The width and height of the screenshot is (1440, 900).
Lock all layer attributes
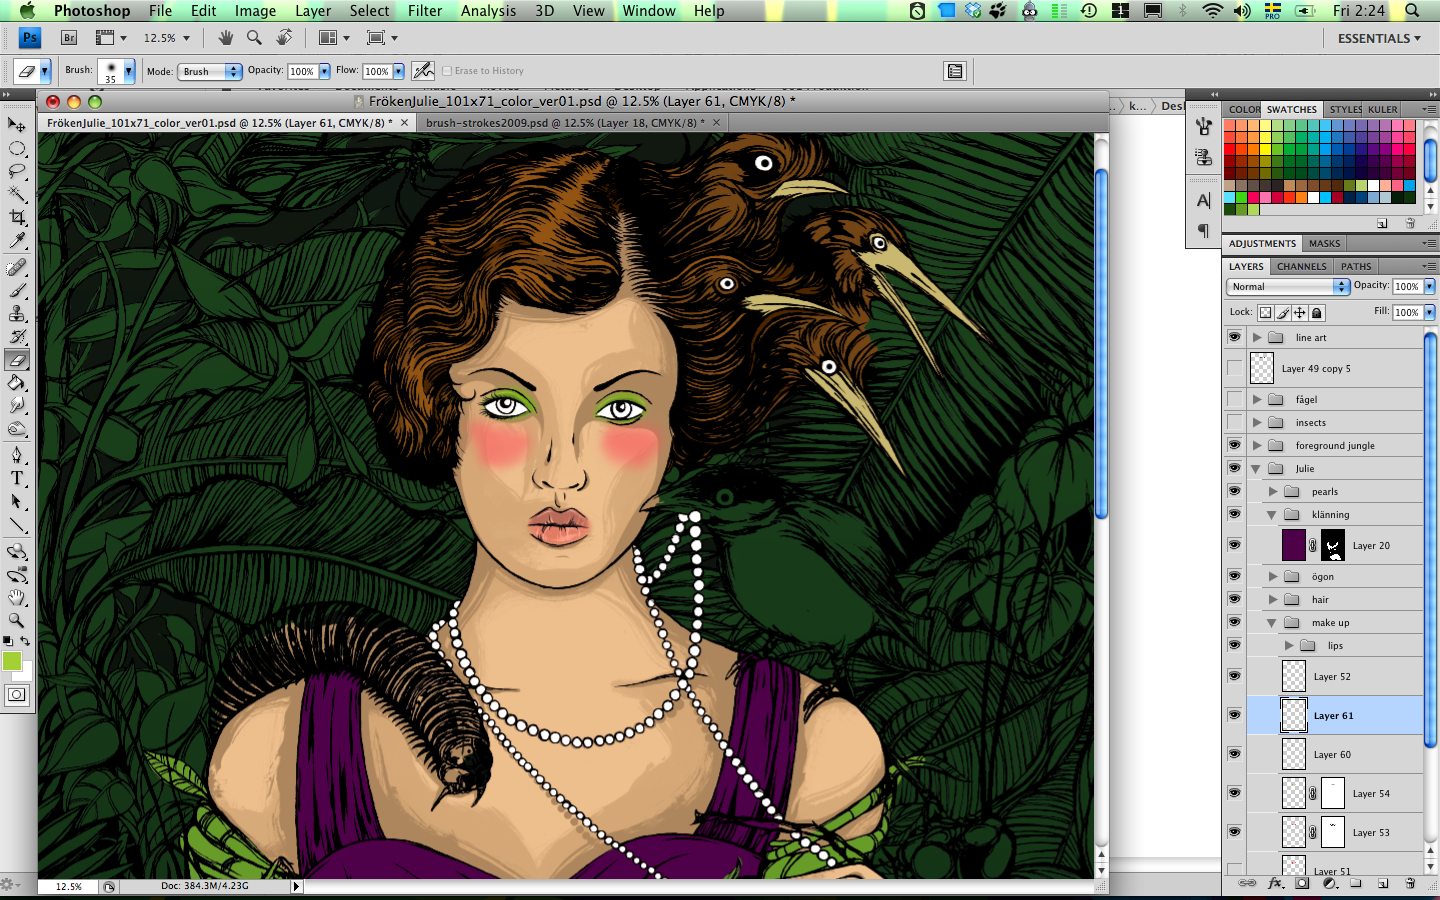click(1317, 312)
